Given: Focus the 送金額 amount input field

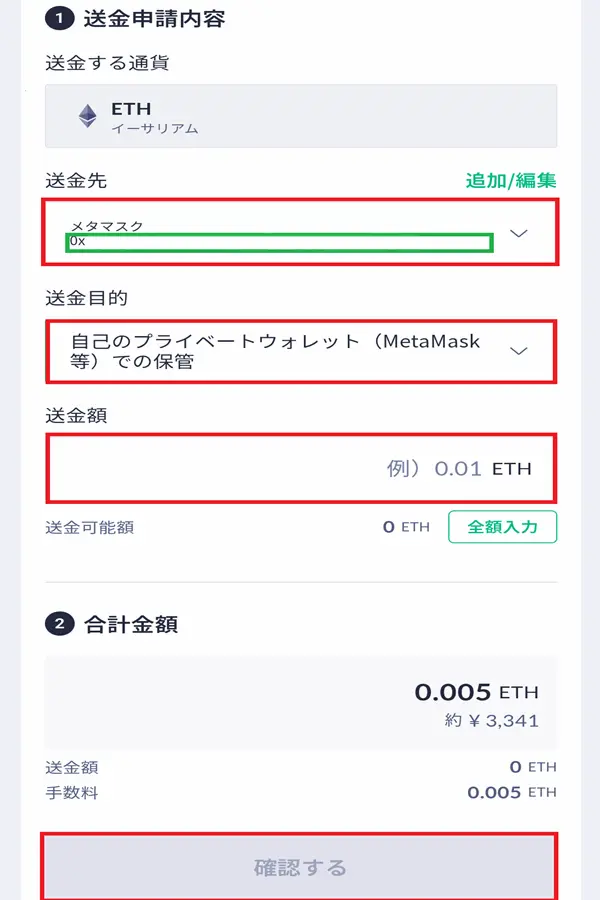Looking at the screenshot, I should (x=300, y=468).
